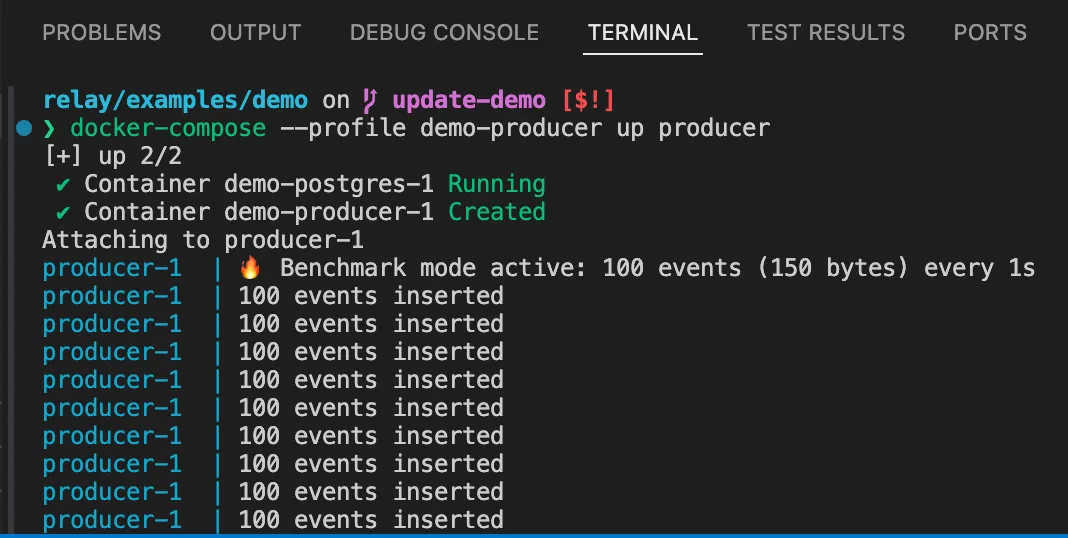Click the fire emoji in the benchmark line
The width and height of the screenshot is (1068, 538).
pos(250,268)
